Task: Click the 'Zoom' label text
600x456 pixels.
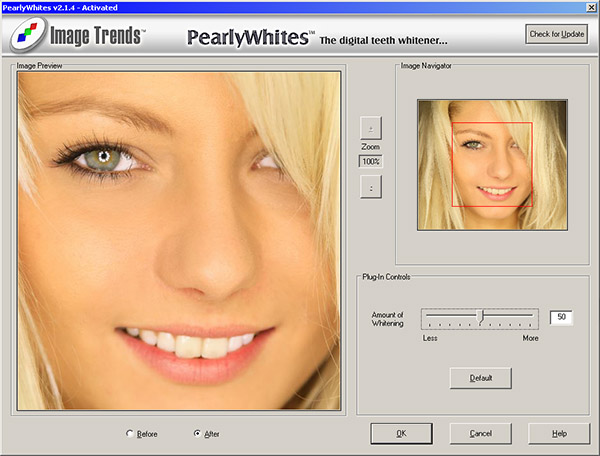Action: coord(371,147)
